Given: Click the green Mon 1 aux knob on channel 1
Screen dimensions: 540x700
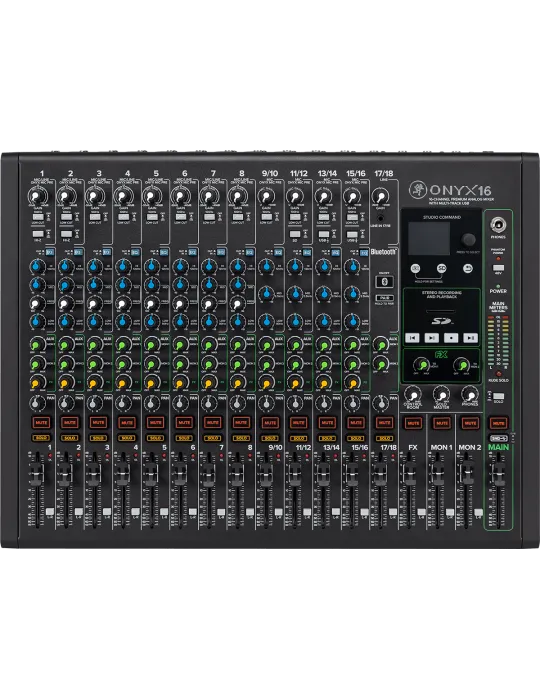Looking at the screenshot, I should click(x=37, y=345).
